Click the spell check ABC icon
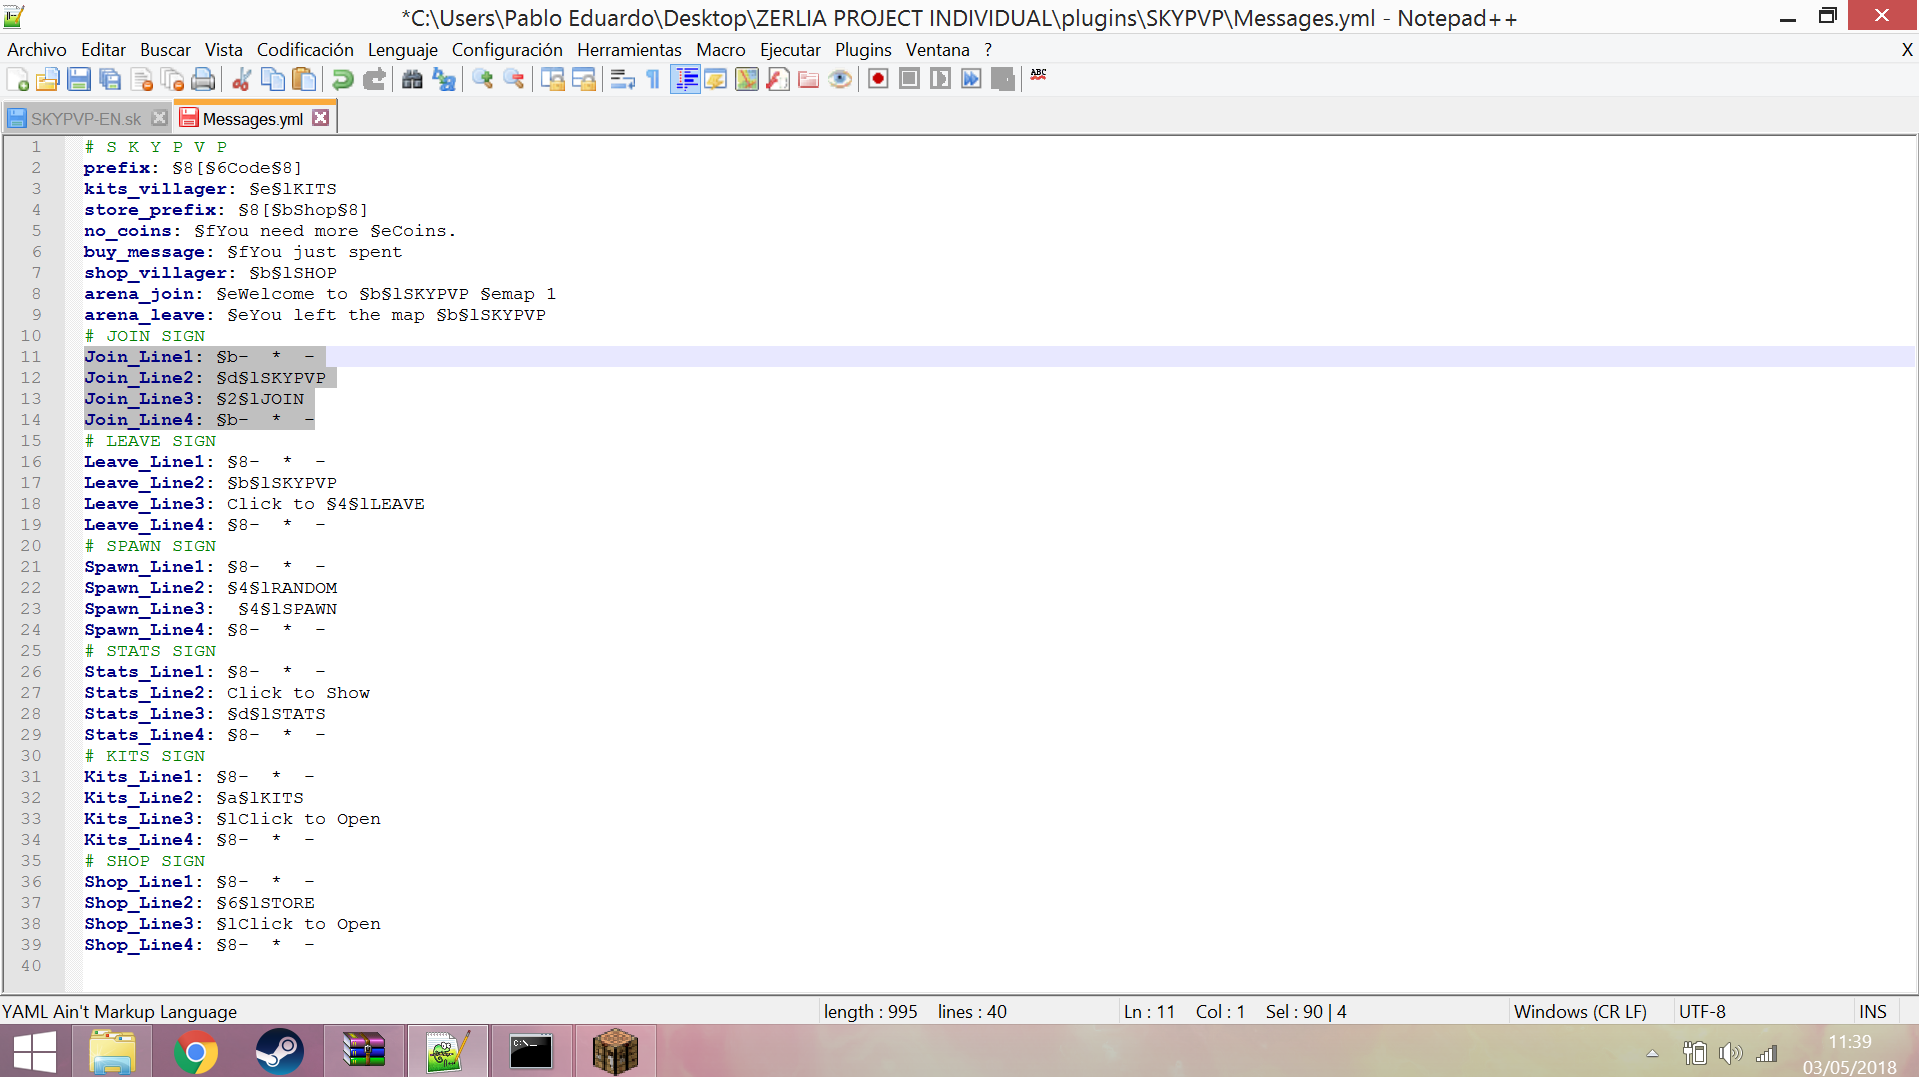Image resolution: width=1919 pixels, height=1077 pixels. [1039, 76]
